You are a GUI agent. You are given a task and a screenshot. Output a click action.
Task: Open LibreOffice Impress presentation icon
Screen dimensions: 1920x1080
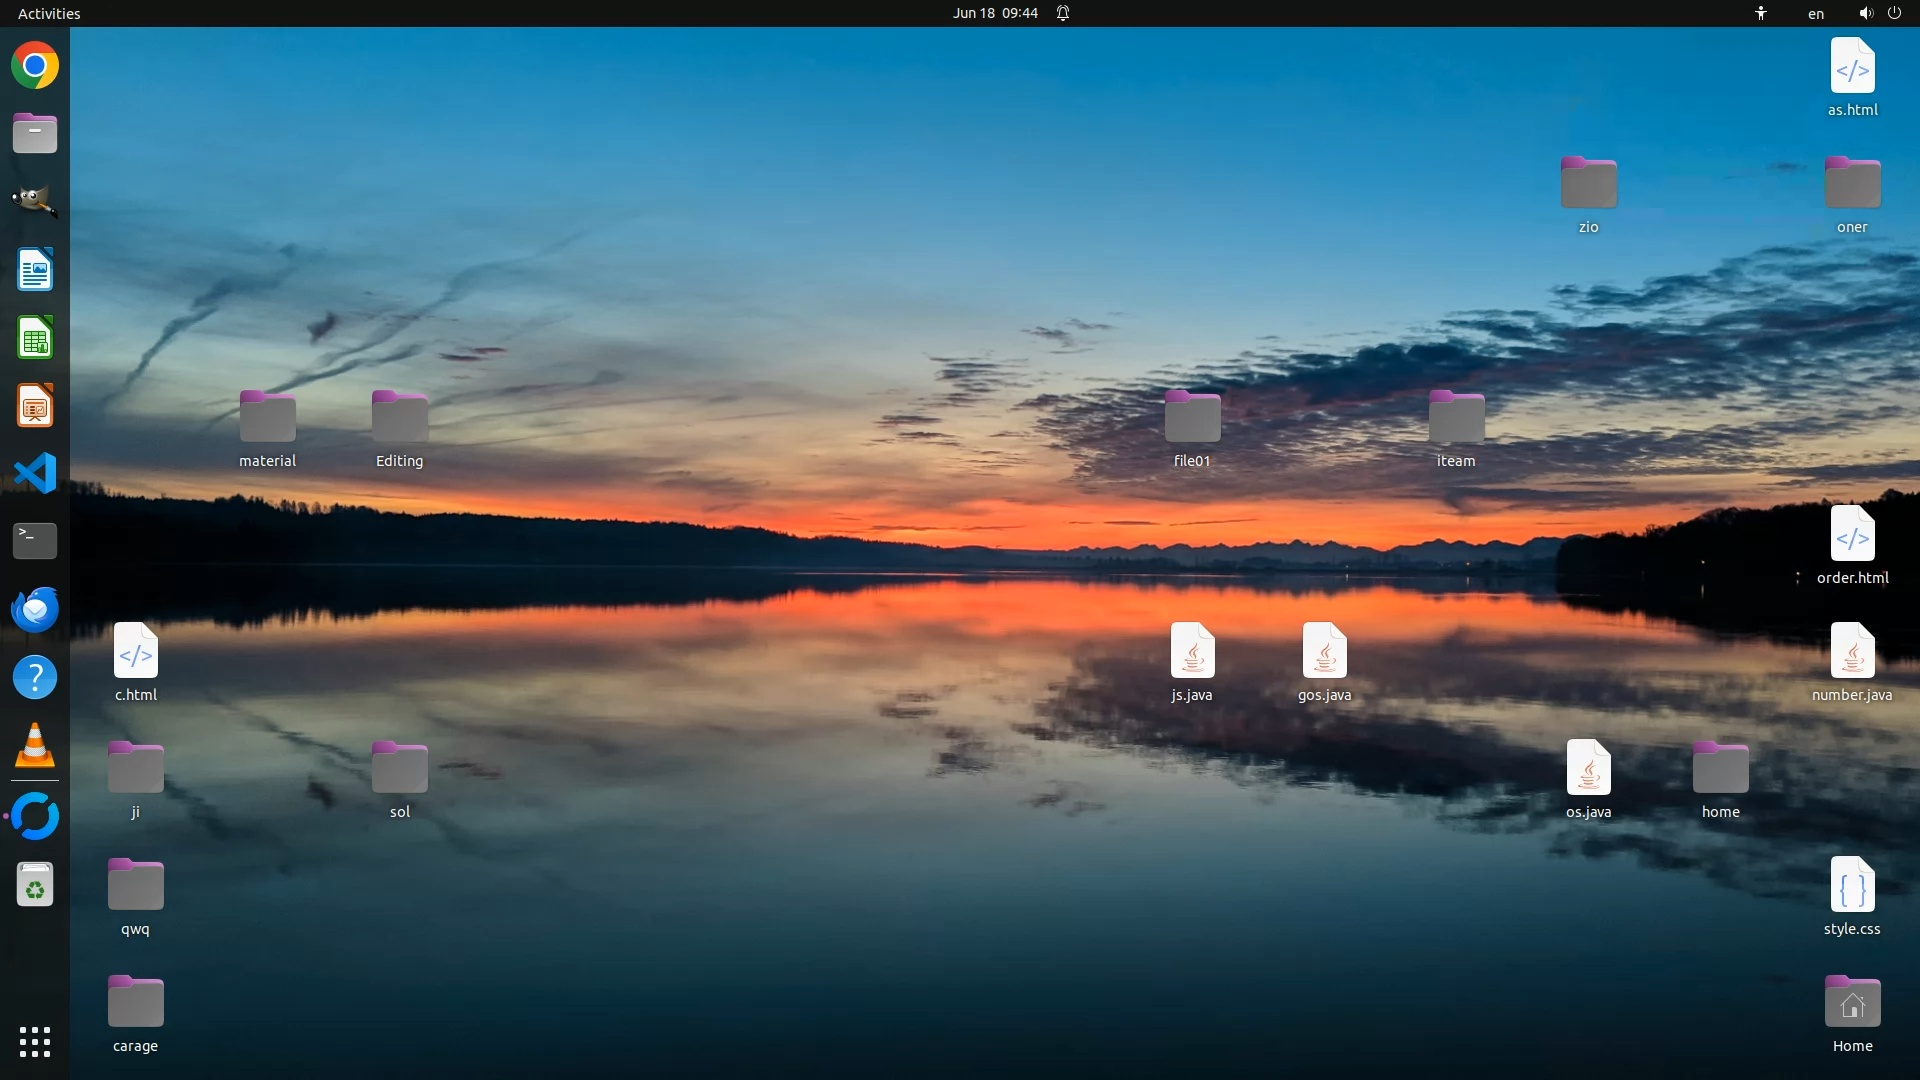tap(35, 406)
